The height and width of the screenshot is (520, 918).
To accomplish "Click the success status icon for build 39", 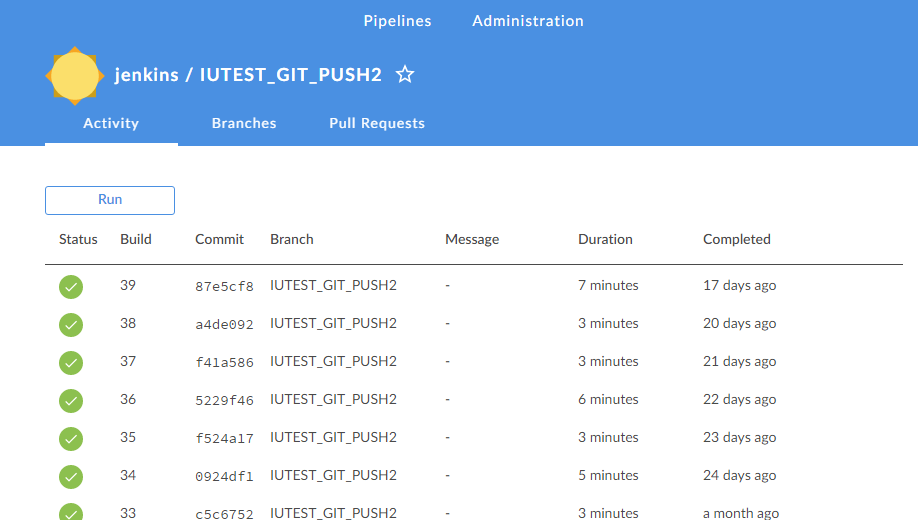I will [x=71, y=287].
